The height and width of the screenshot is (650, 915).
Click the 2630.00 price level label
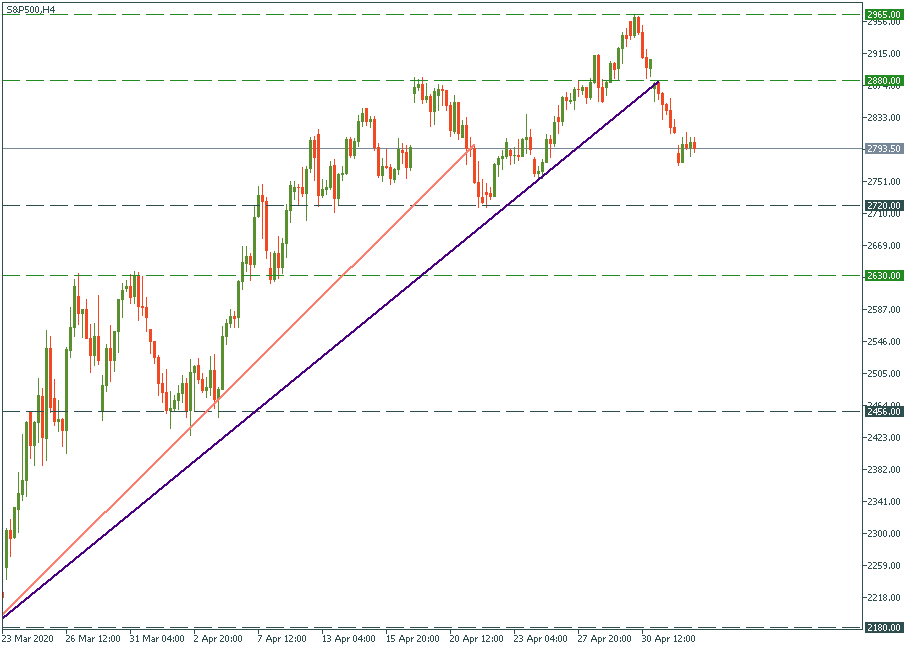tap(884, 275)
